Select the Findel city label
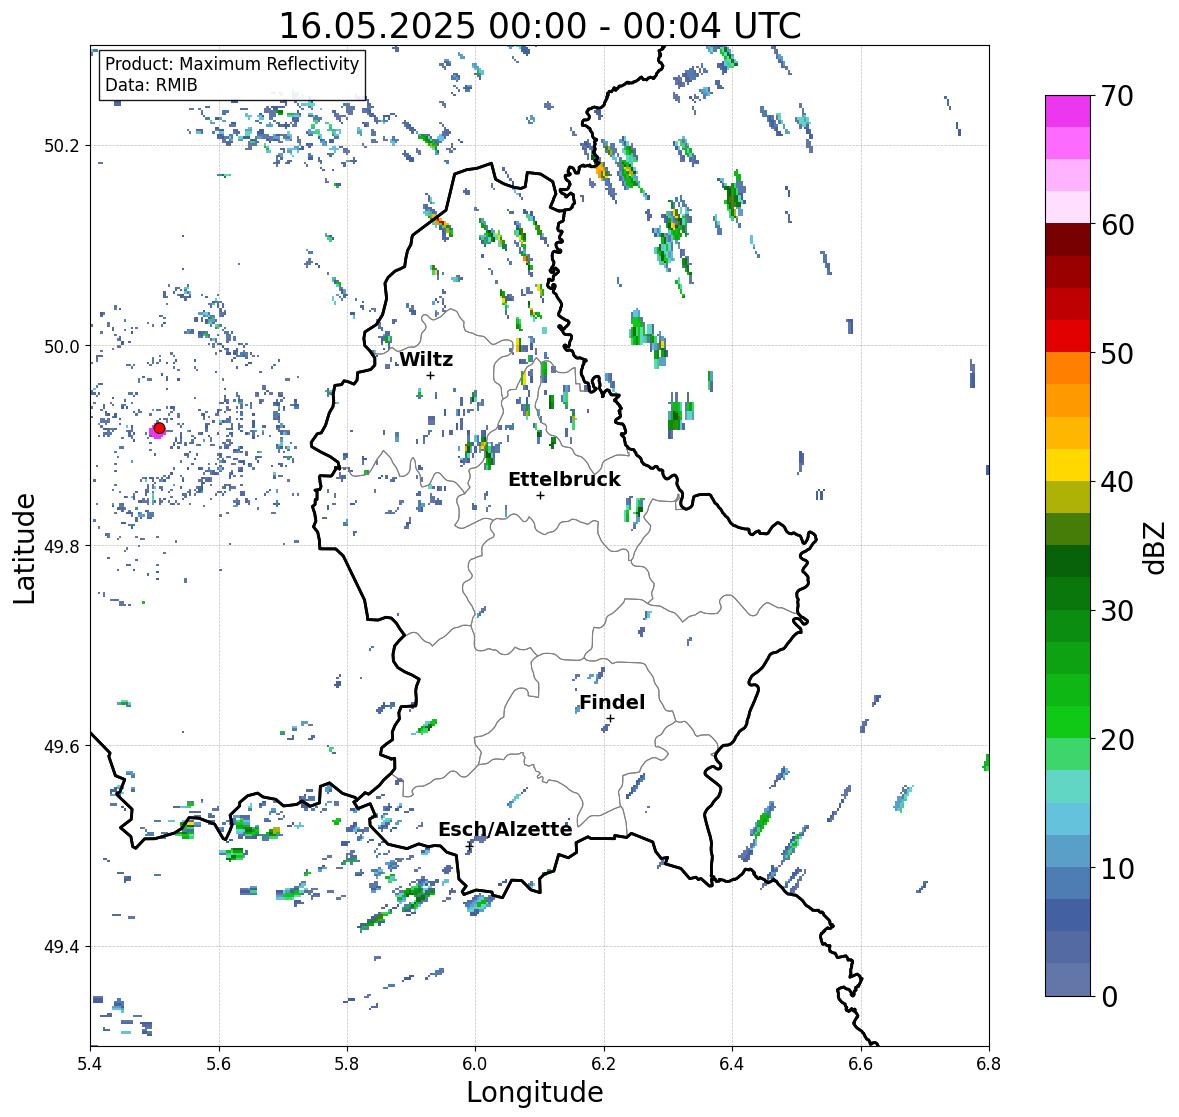Screen dimensions: 1179x1117 pos(612,702)
